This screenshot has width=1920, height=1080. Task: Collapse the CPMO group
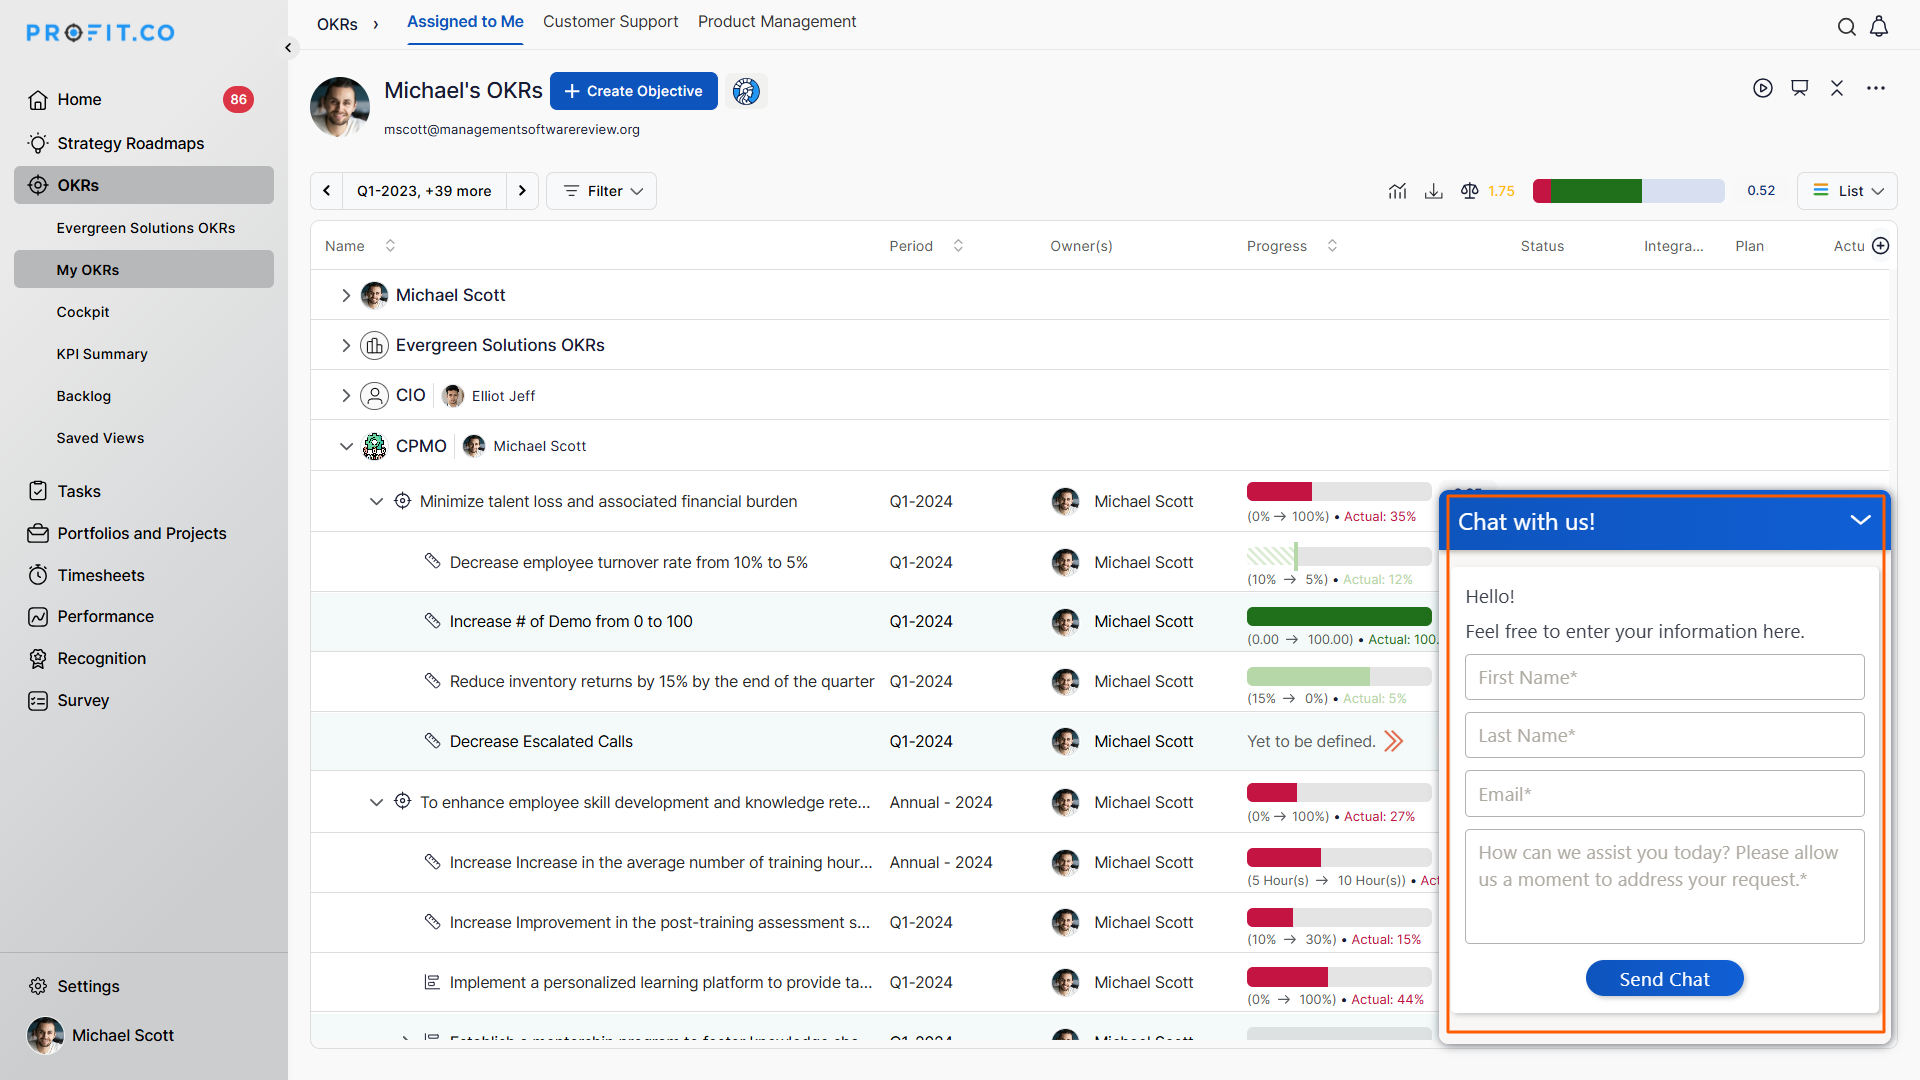346,446
